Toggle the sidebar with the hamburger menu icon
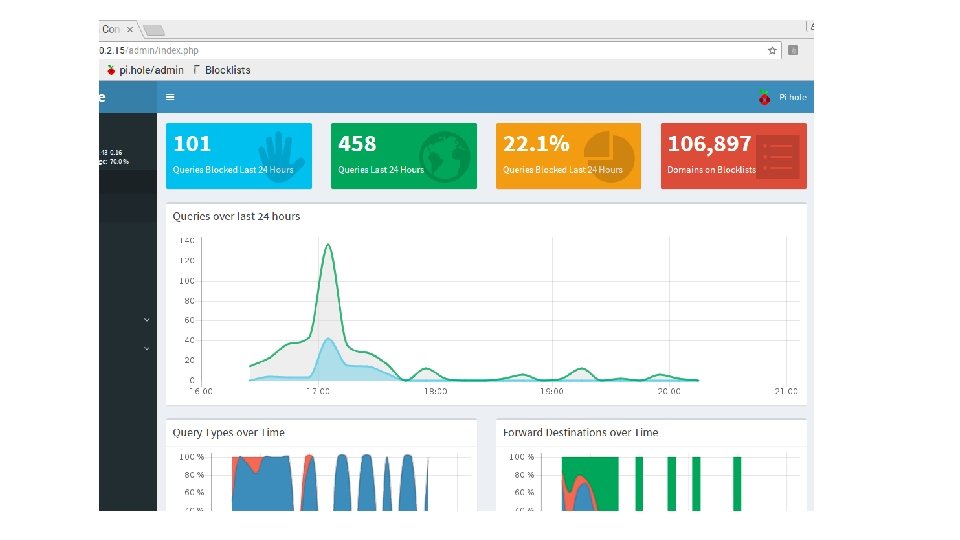The width and height of the screenshot is (960, 540). pos(170,97)
